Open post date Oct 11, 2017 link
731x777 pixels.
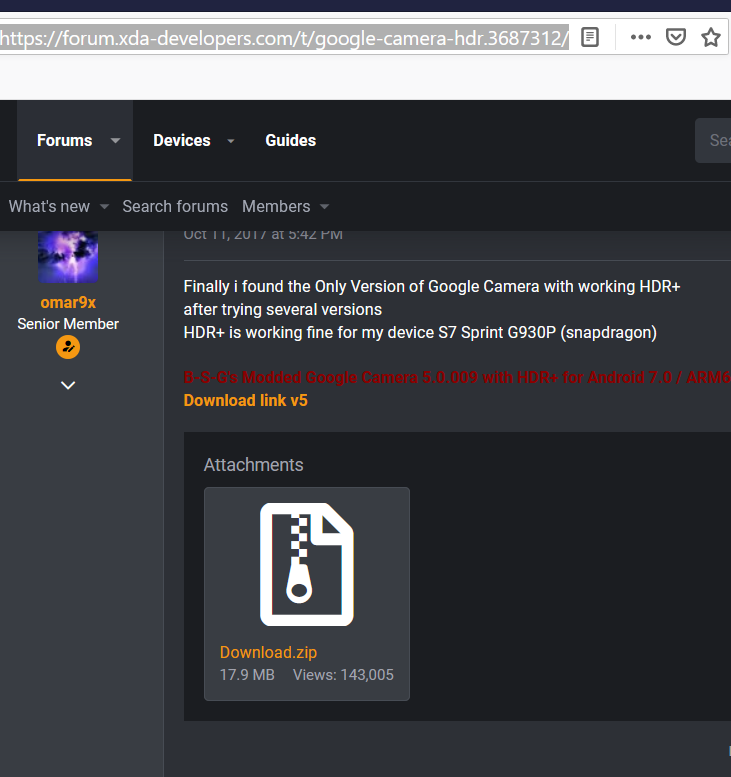coord(263,235)
